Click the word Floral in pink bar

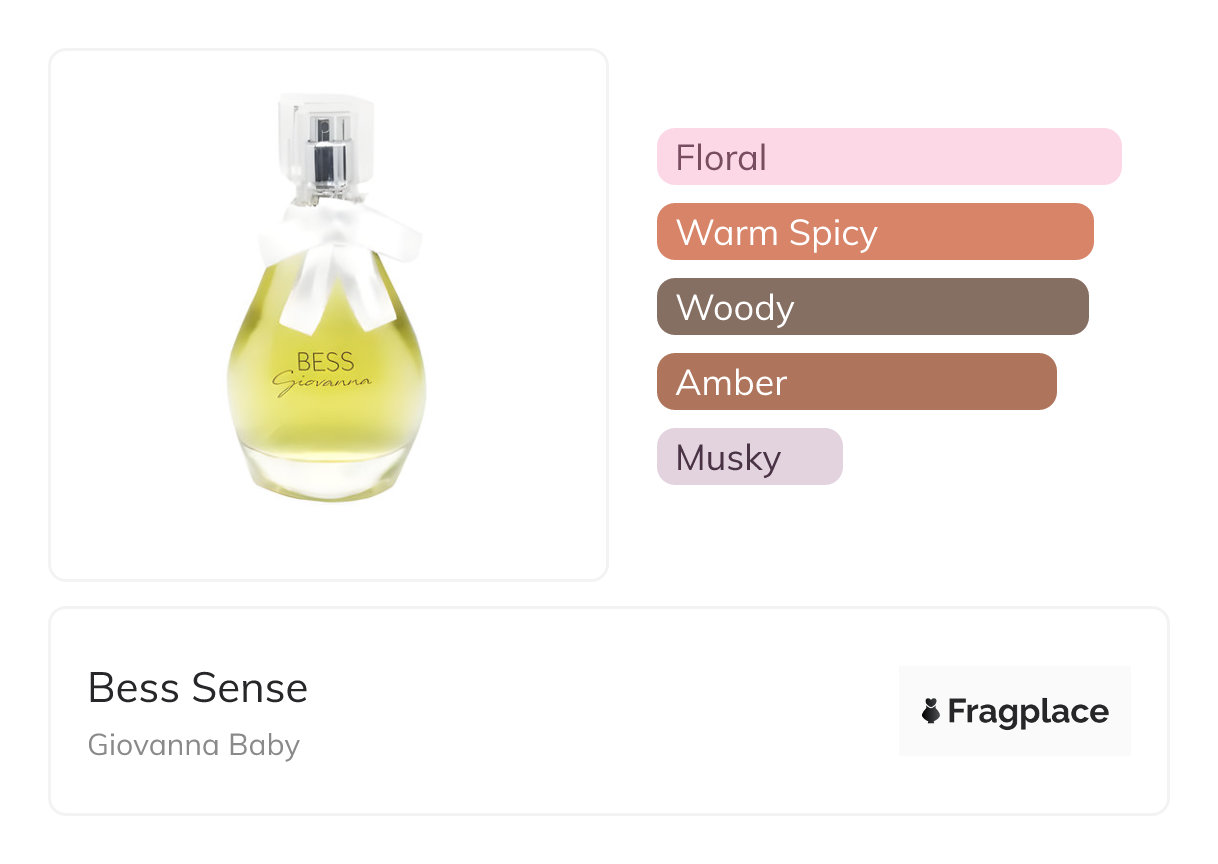721,157
